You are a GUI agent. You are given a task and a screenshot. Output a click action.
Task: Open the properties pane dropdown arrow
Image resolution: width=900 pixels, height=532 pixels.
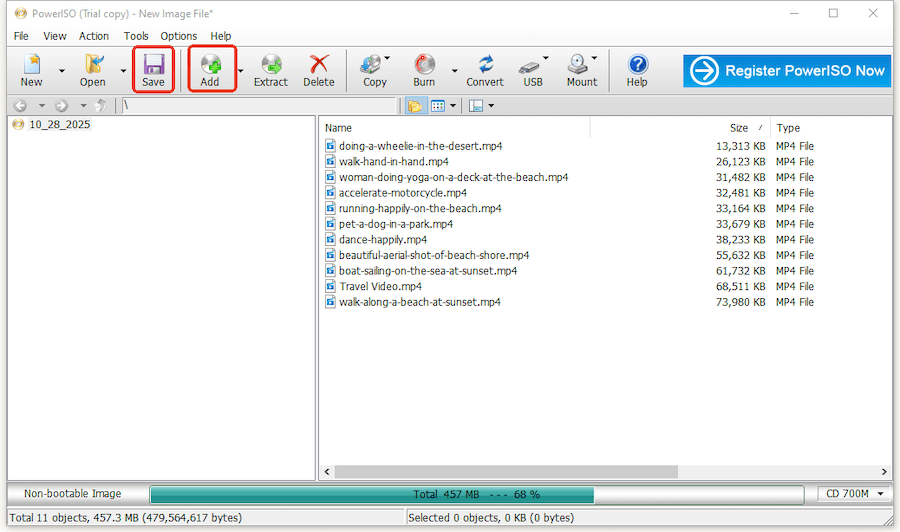point(491,106)
